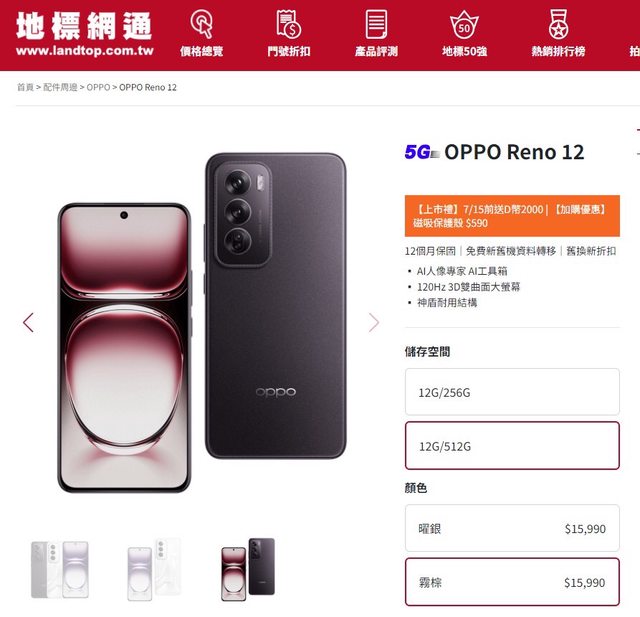Screen dimensions: 640x617
Task: Show next product image arrow
Action: coord(373,322)
